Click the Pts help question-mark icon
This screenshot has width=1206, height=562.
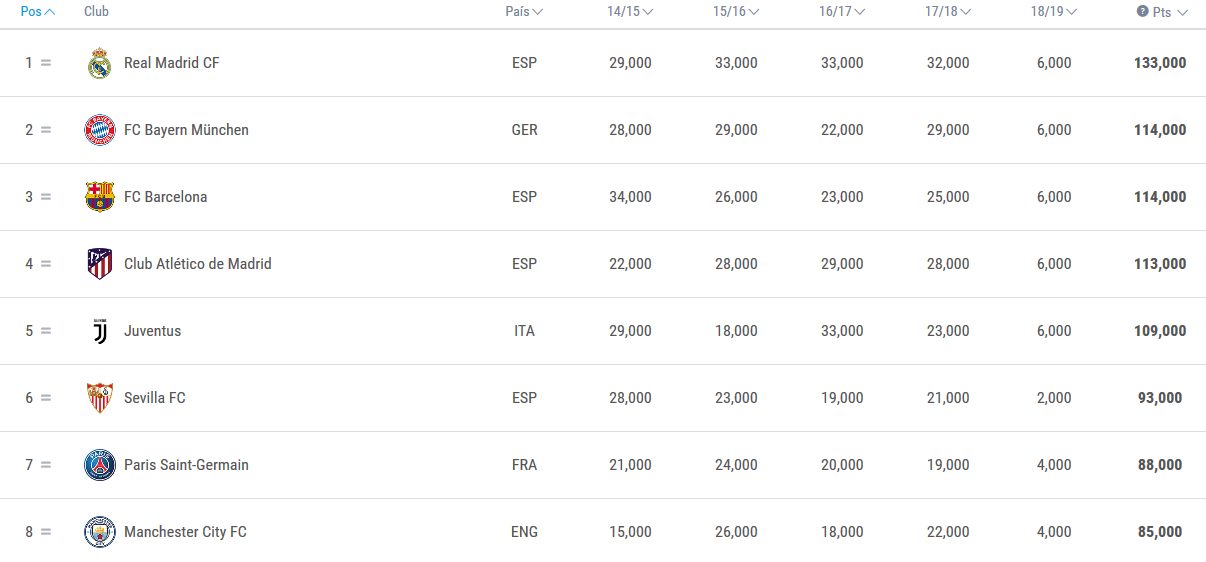tap(1142, 12)
